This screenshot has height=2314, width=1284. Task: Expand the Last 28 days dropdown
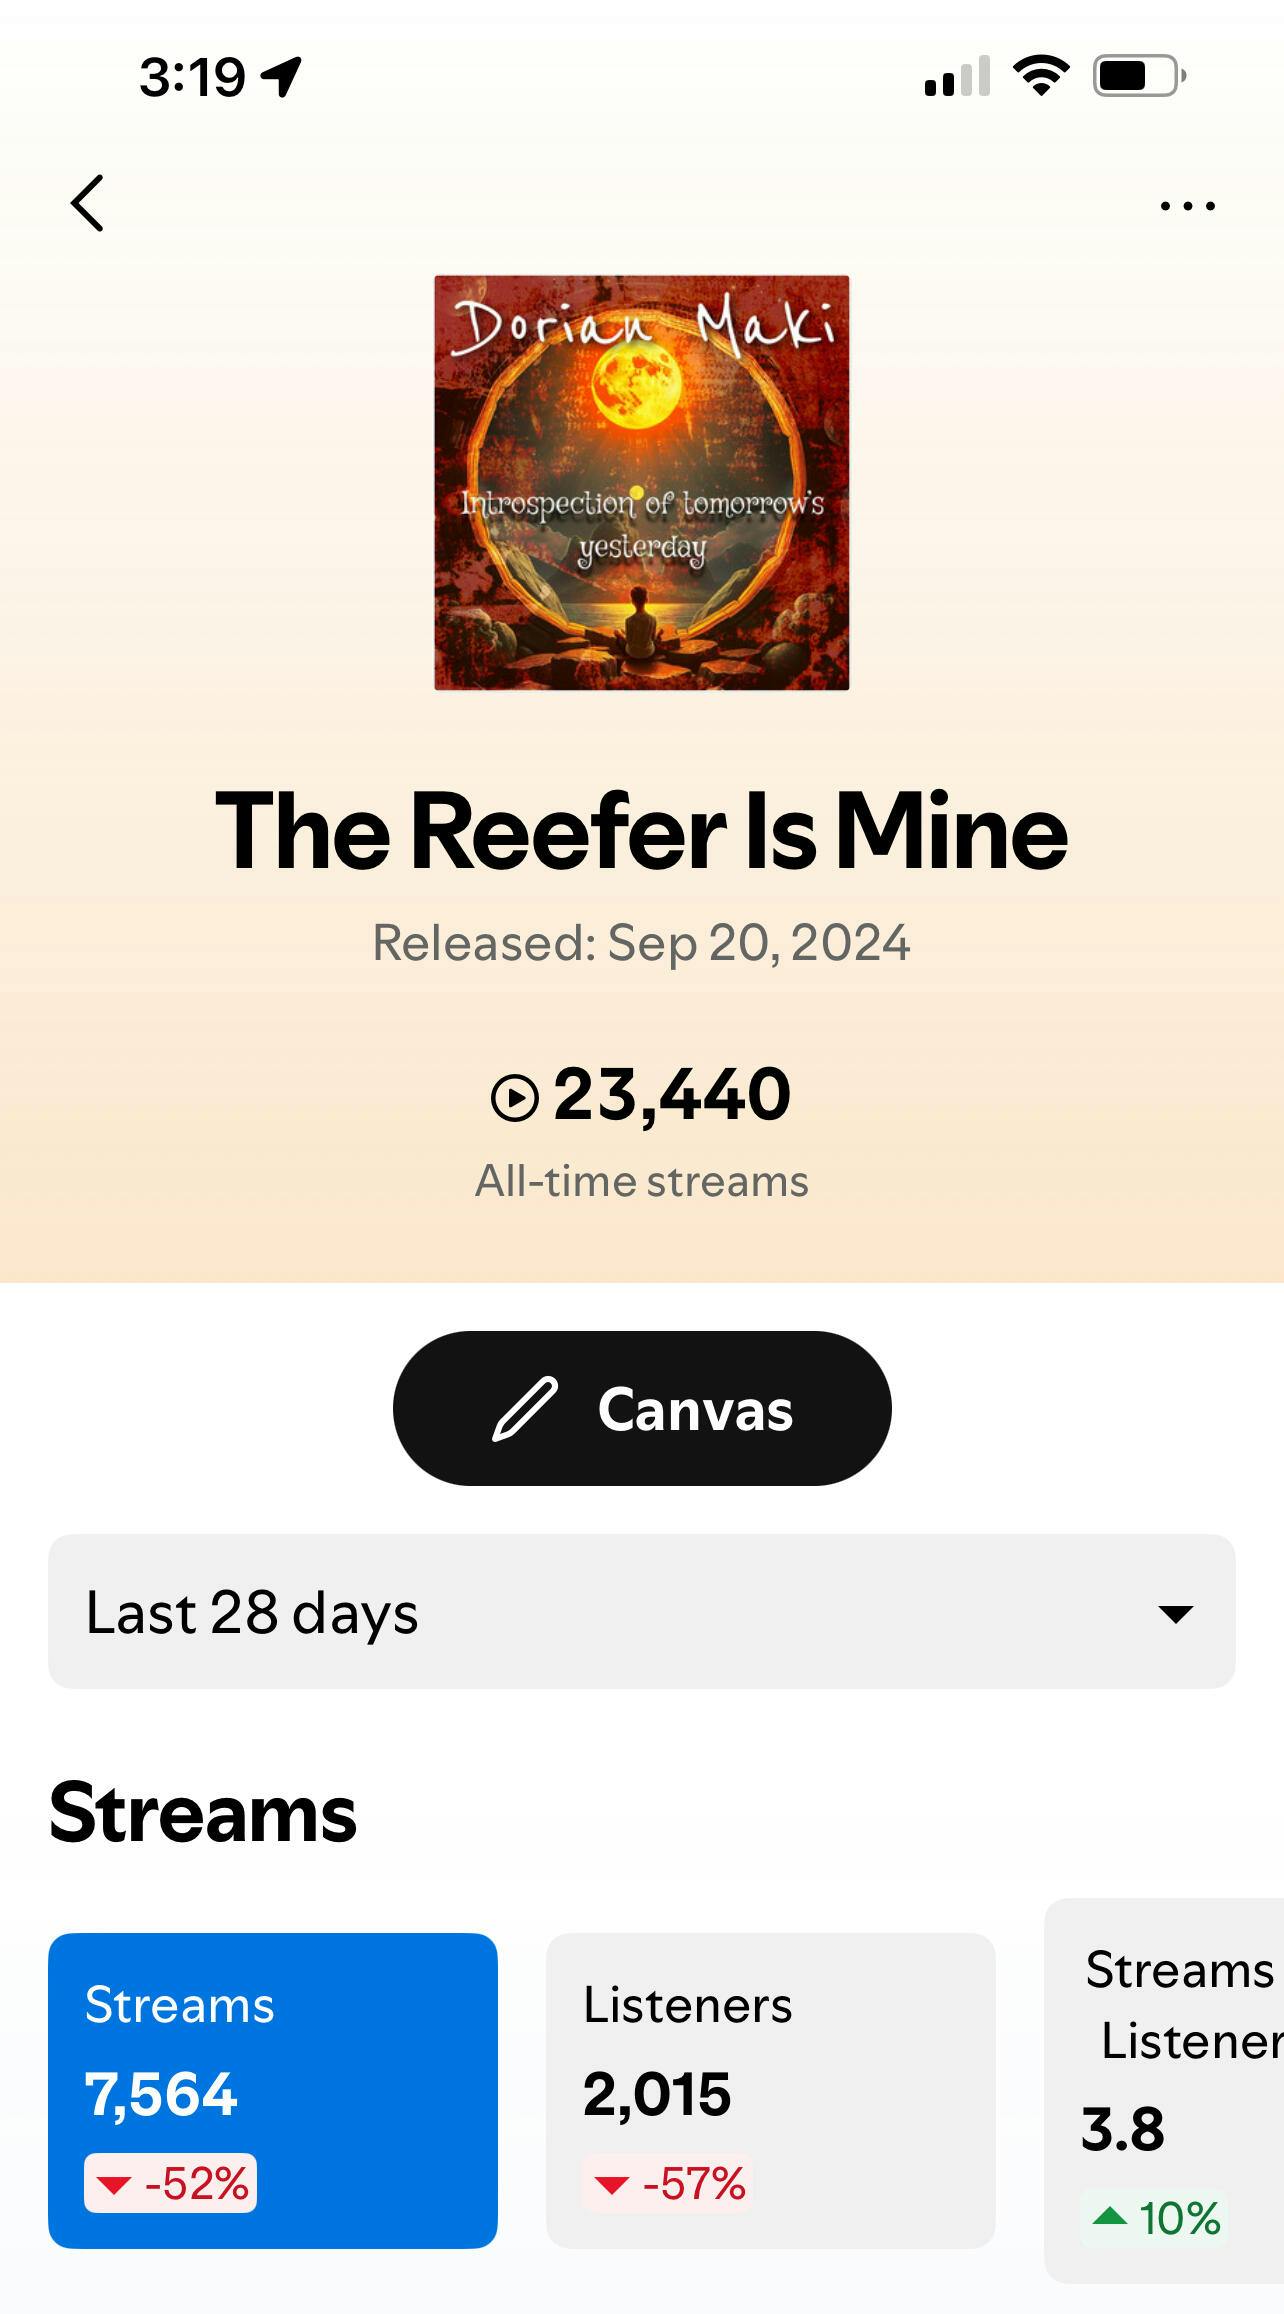pos(641,1612)
